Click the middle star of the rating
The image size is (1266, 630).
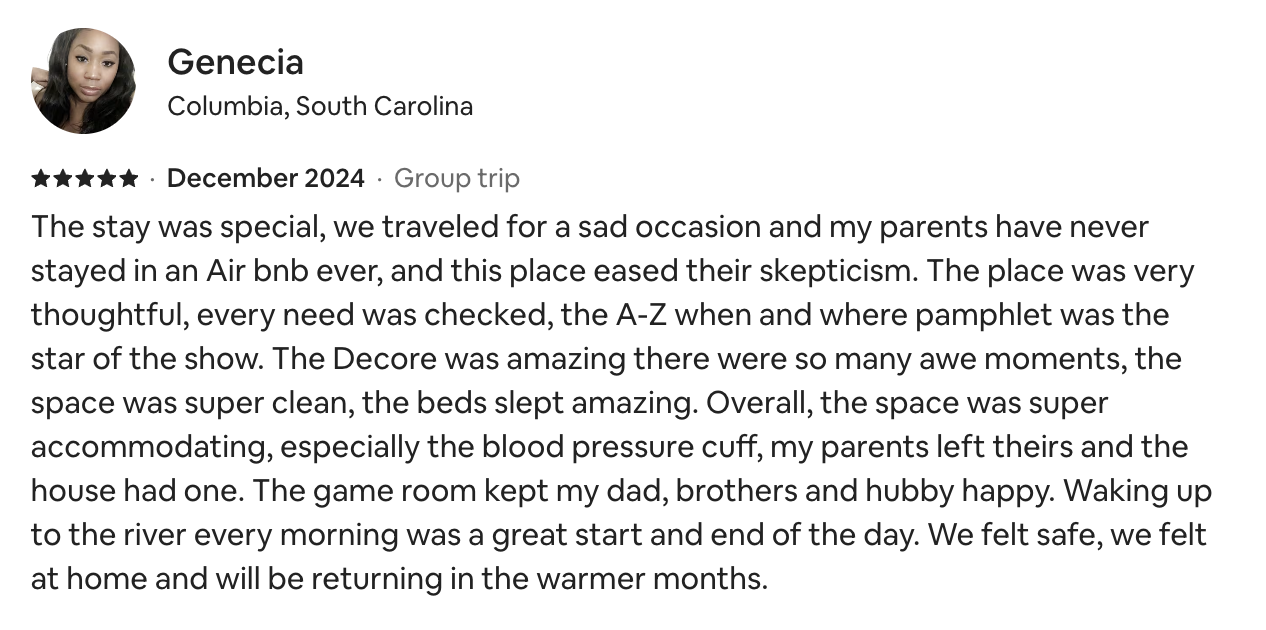(x=85, y=179)
